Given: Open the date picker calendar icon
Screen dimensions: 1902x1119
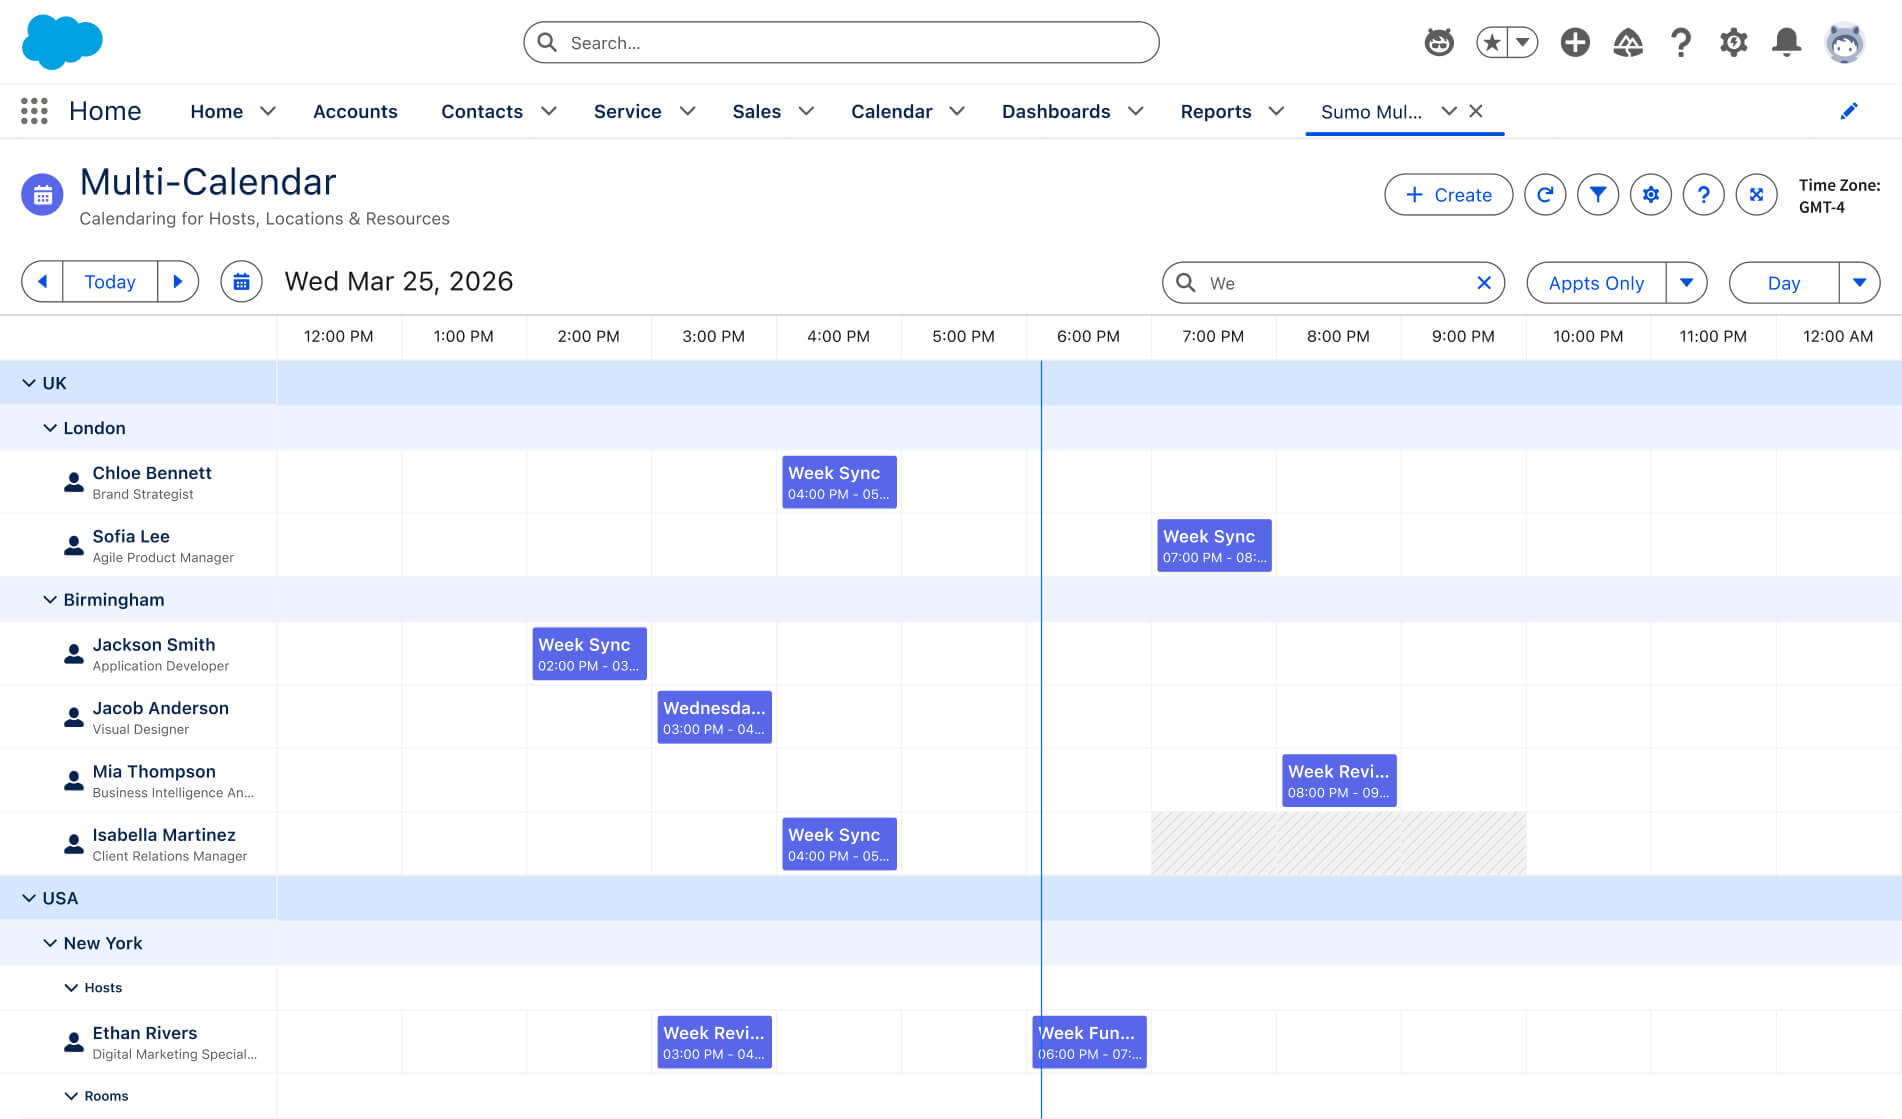Looking at the screenshot, I should pyautogui.click(x=241, y=282).
